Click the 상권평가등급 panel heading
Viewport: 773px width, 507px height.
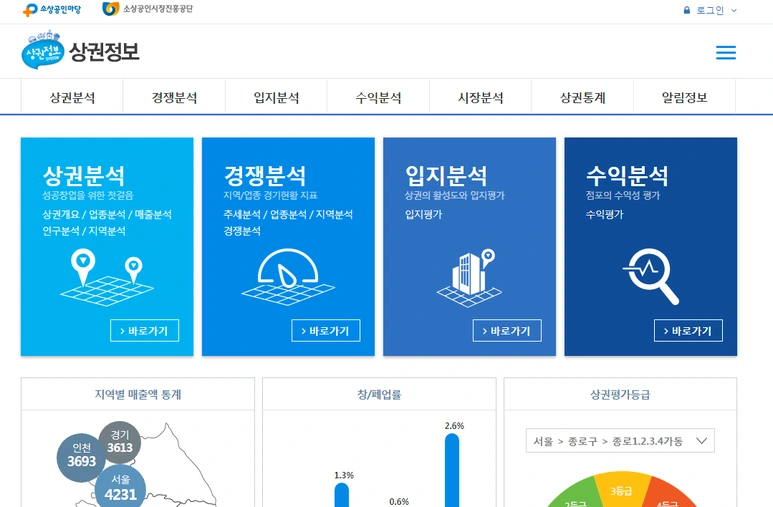[620, 394]
